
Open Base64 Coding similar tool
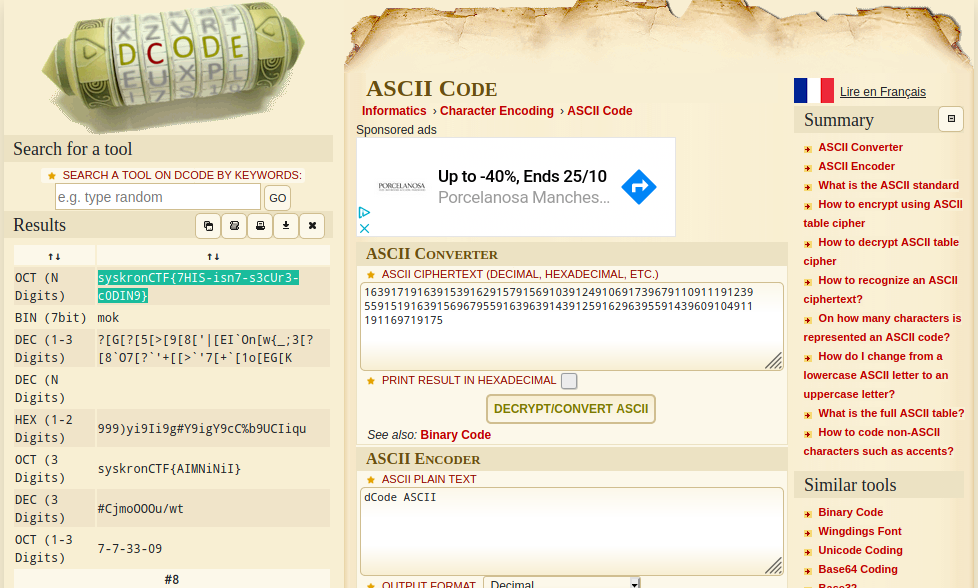(x=858, y=569)
